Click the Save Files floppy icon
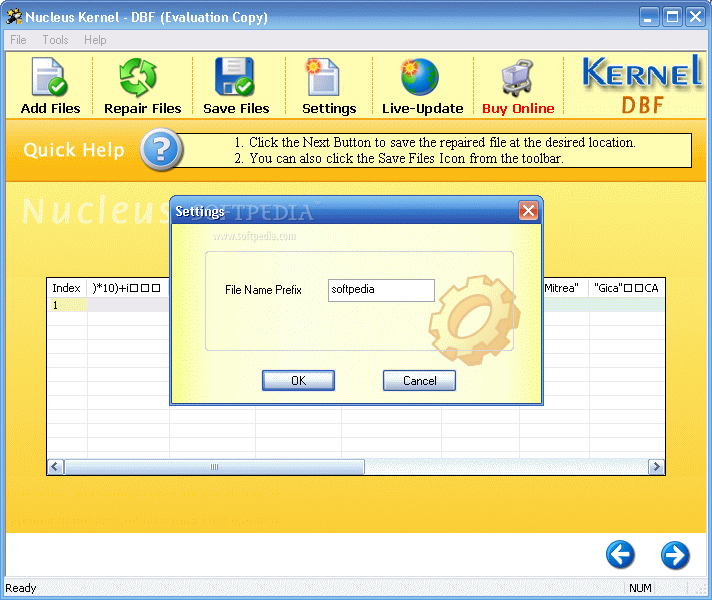712x600 pixels. coord(234,76)
